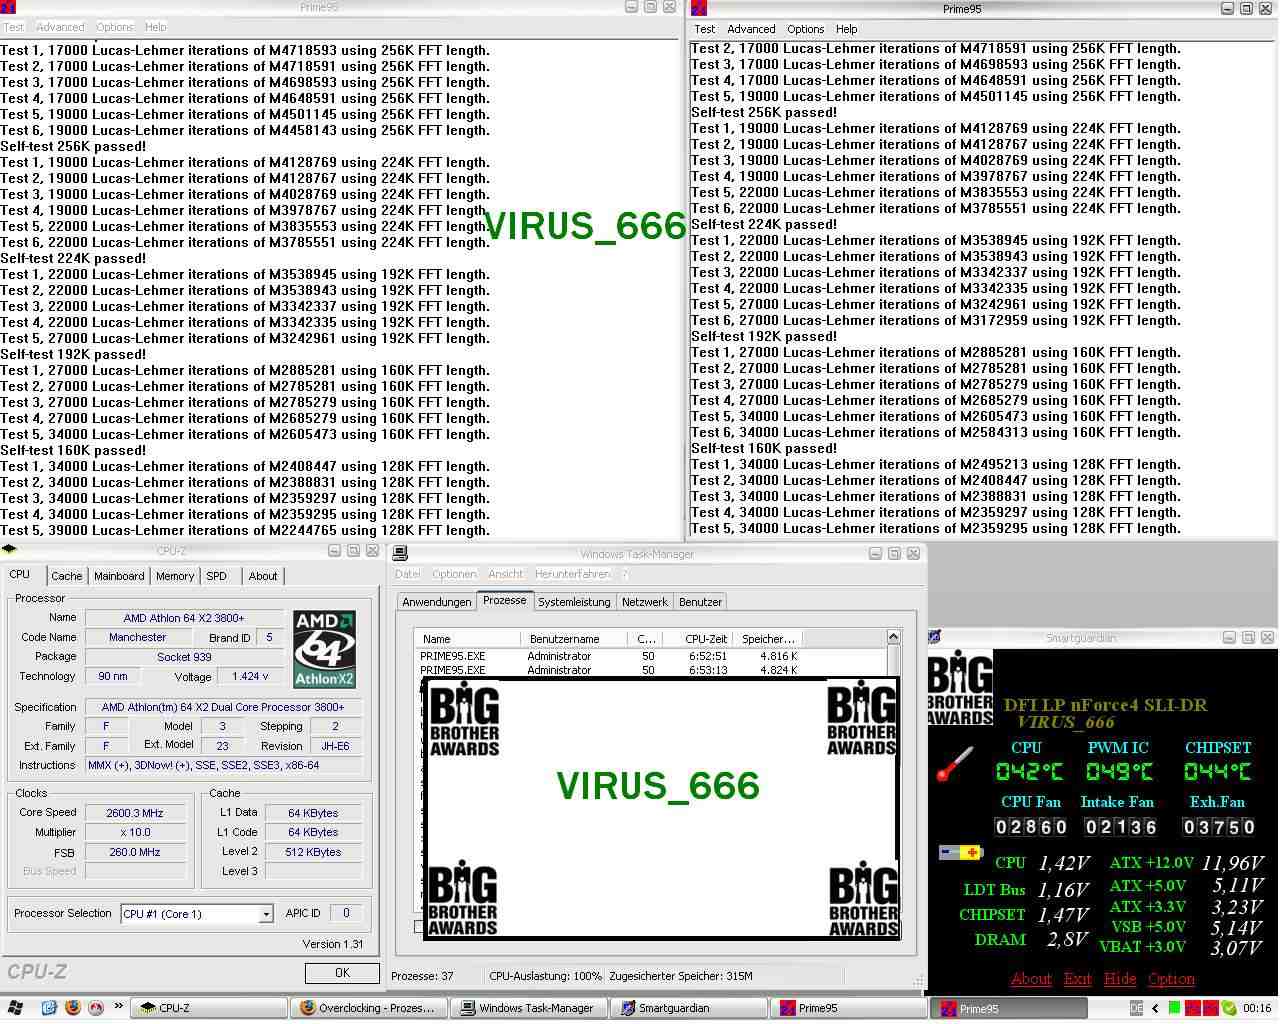Image resolution: width=1280 pixels, height=1024 pixels.
Task: Click the Multiplier value x 10.0
Action: coord(134,832)
